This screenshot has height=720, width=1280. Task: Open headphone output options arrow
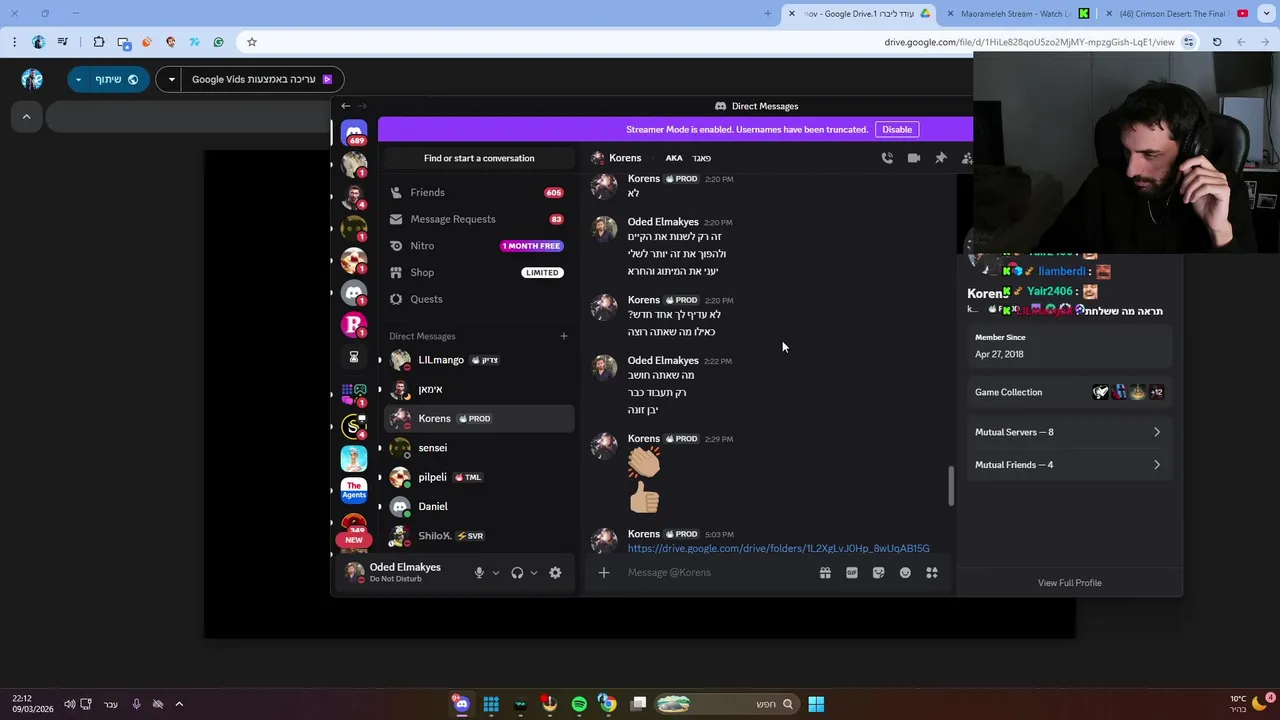(x=534, y=573)
